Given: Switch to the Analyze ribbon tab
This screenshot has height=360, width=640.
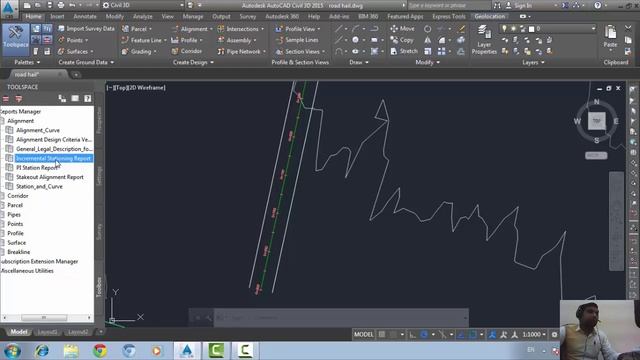Looking at the screenshot, I should point(142,16).
